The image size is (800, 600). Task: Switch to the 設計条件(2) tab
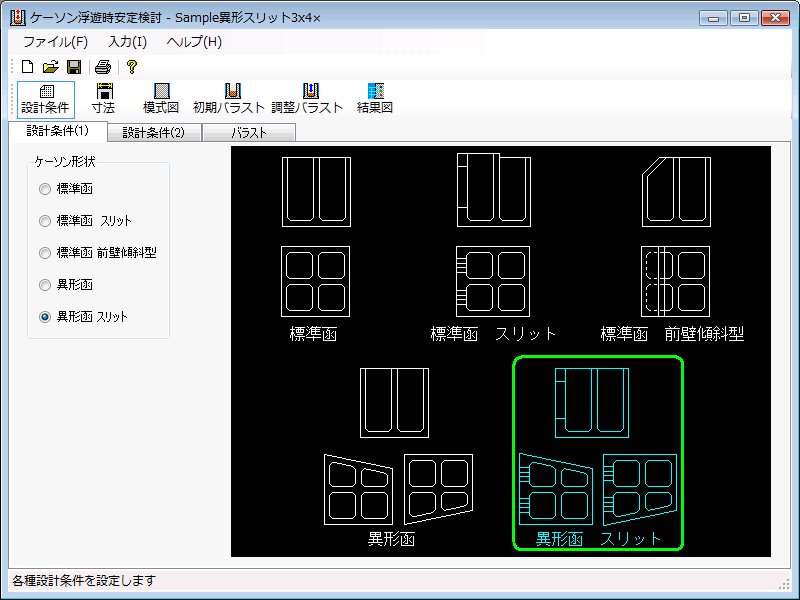(153, 132)
